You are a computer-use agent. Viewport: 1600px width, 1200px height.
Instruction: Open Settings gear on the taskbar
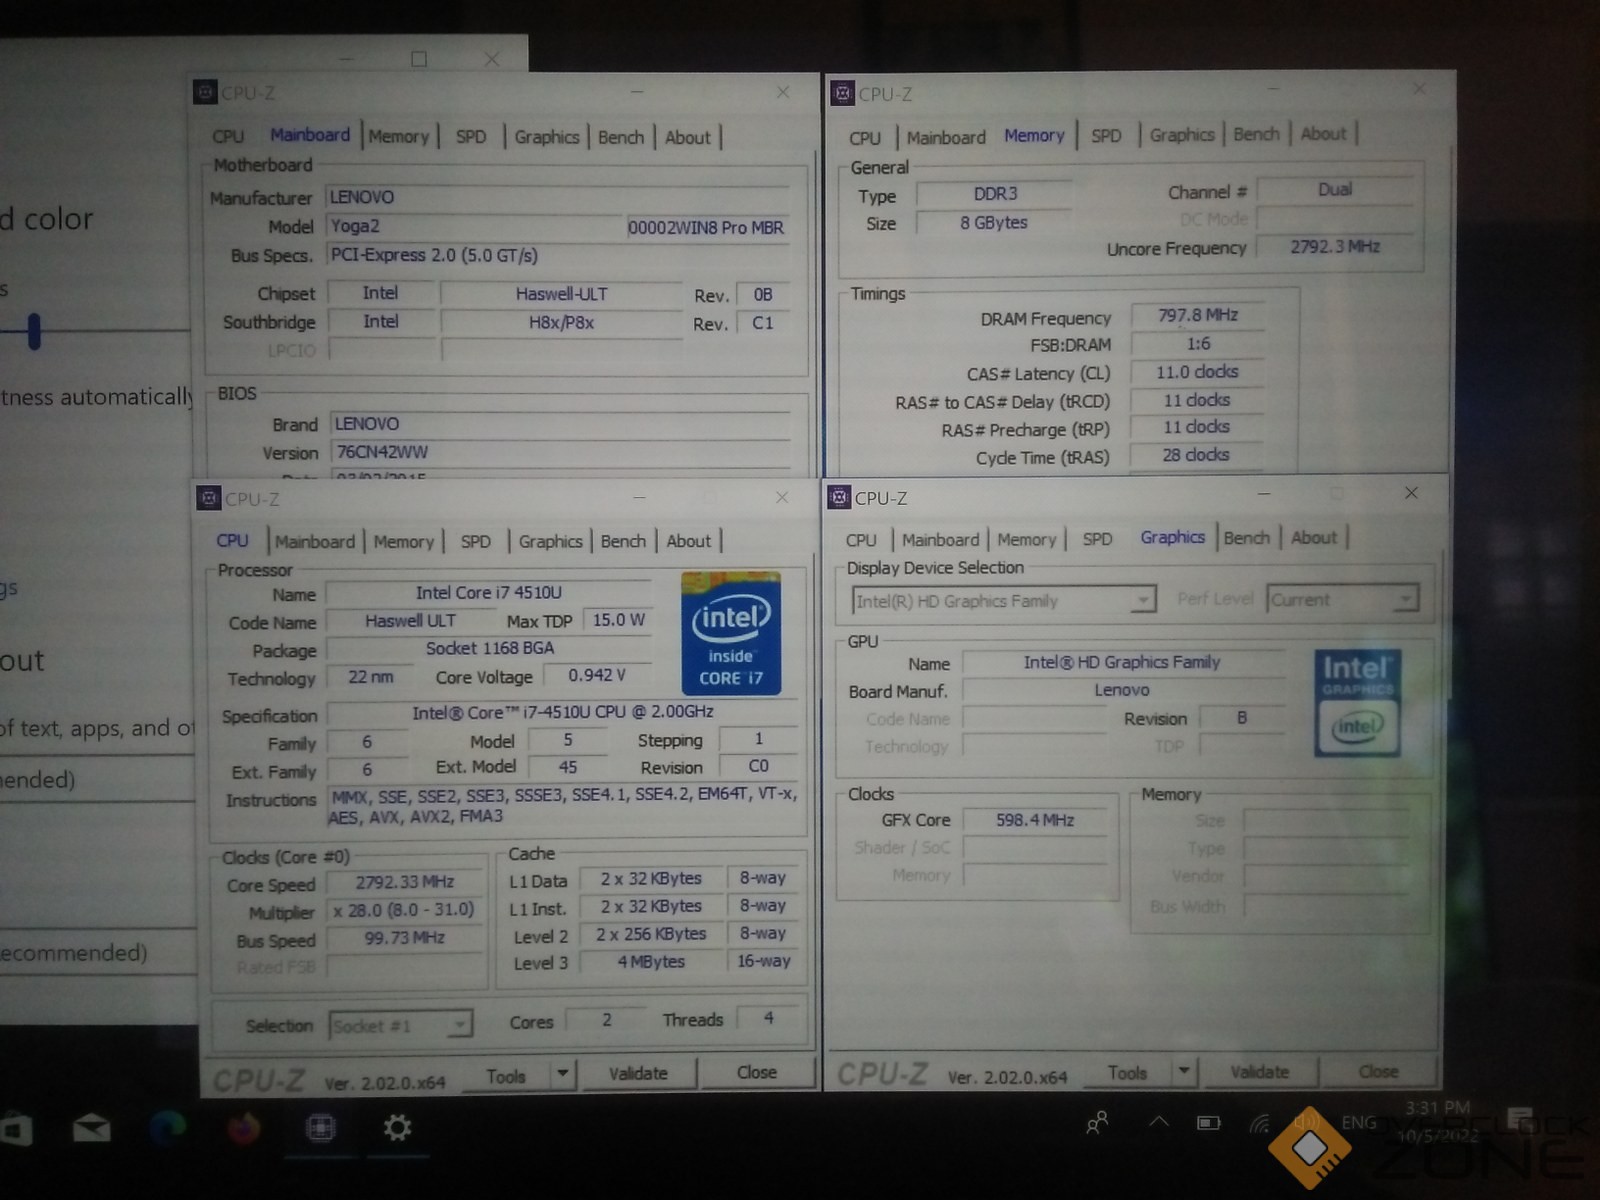click(397, 1128)
